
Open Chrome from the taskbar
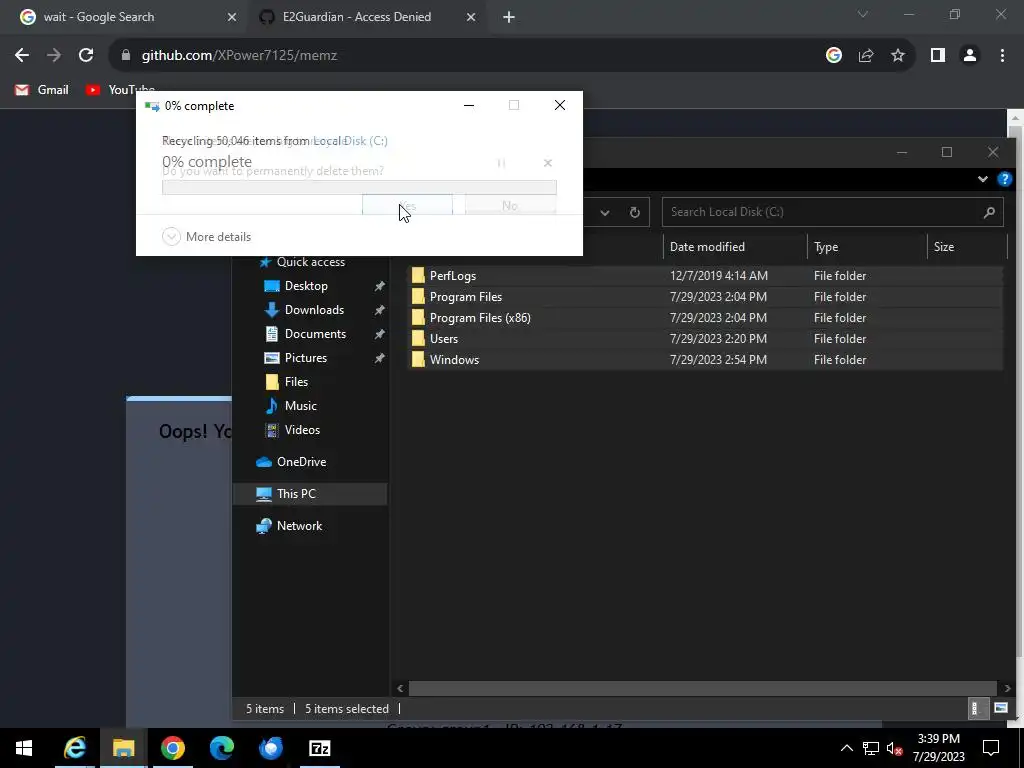coord(172,748)
